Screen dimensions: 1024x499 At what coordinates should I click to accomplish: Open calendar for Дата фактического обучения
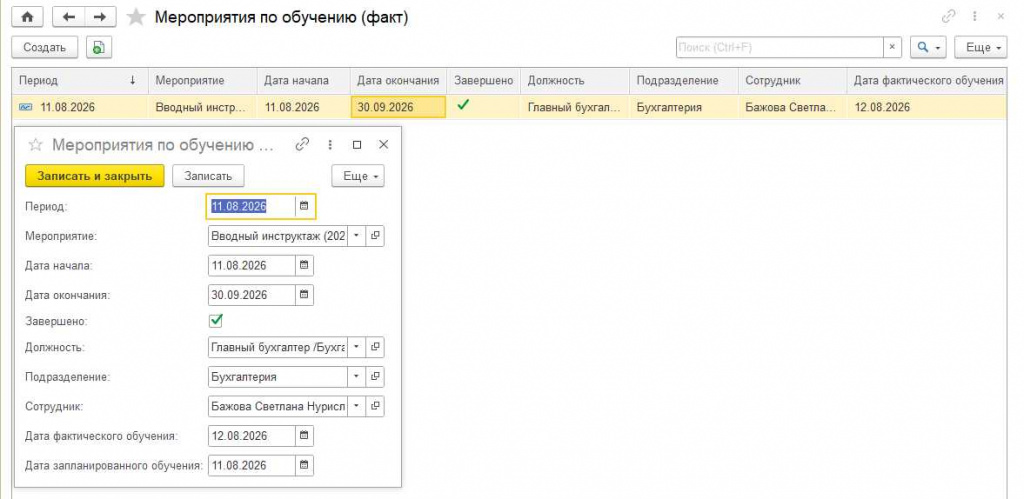point(304,436)
